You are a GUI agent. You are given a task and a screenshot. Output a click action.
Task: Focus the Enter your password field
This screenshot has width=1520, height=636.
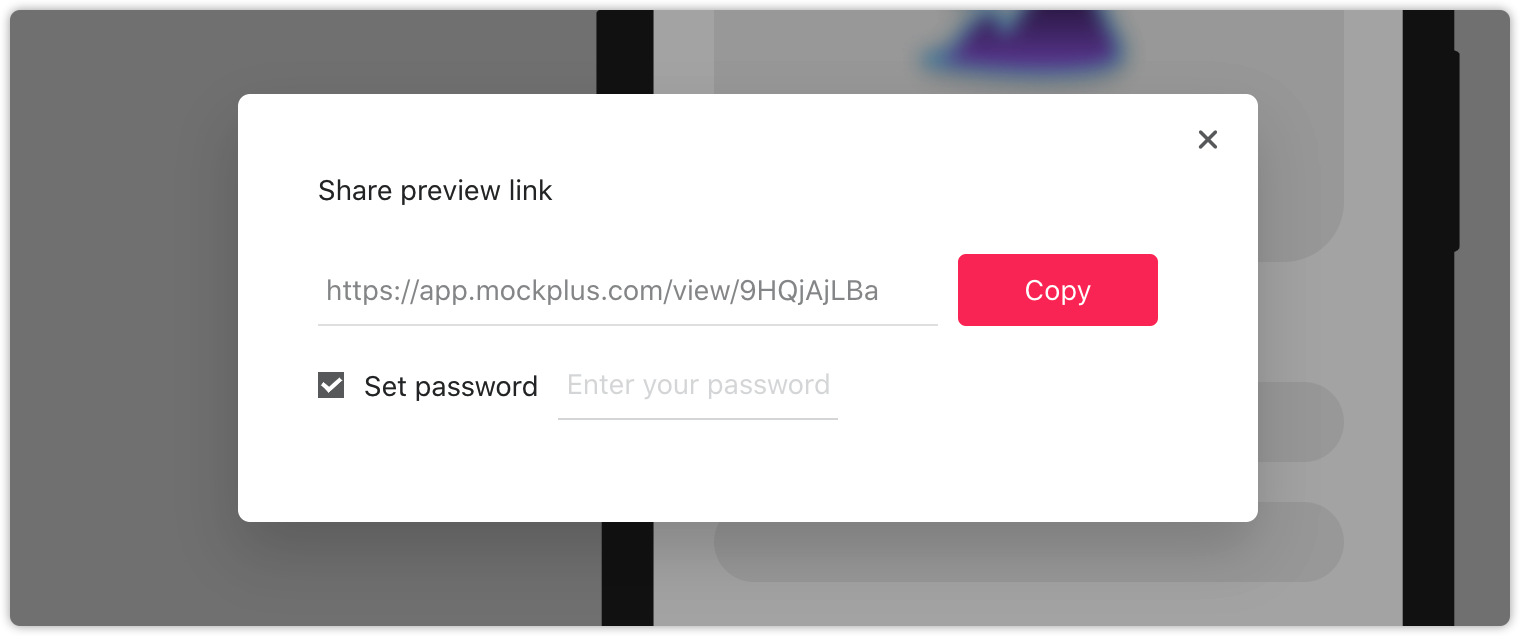[698, 386]
